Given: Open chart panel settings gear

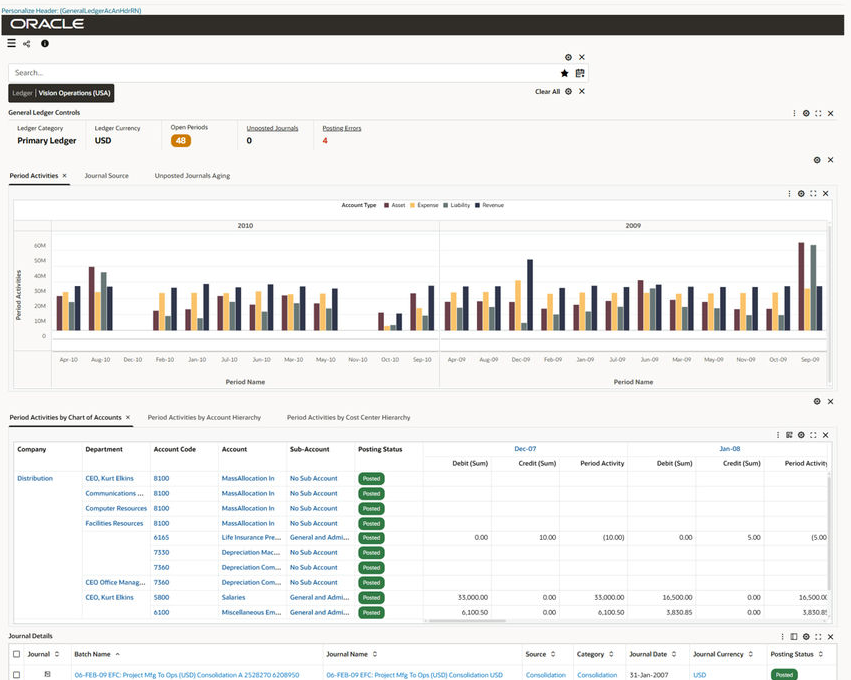Looking at the screenshot, I should [x=801, y=194].
